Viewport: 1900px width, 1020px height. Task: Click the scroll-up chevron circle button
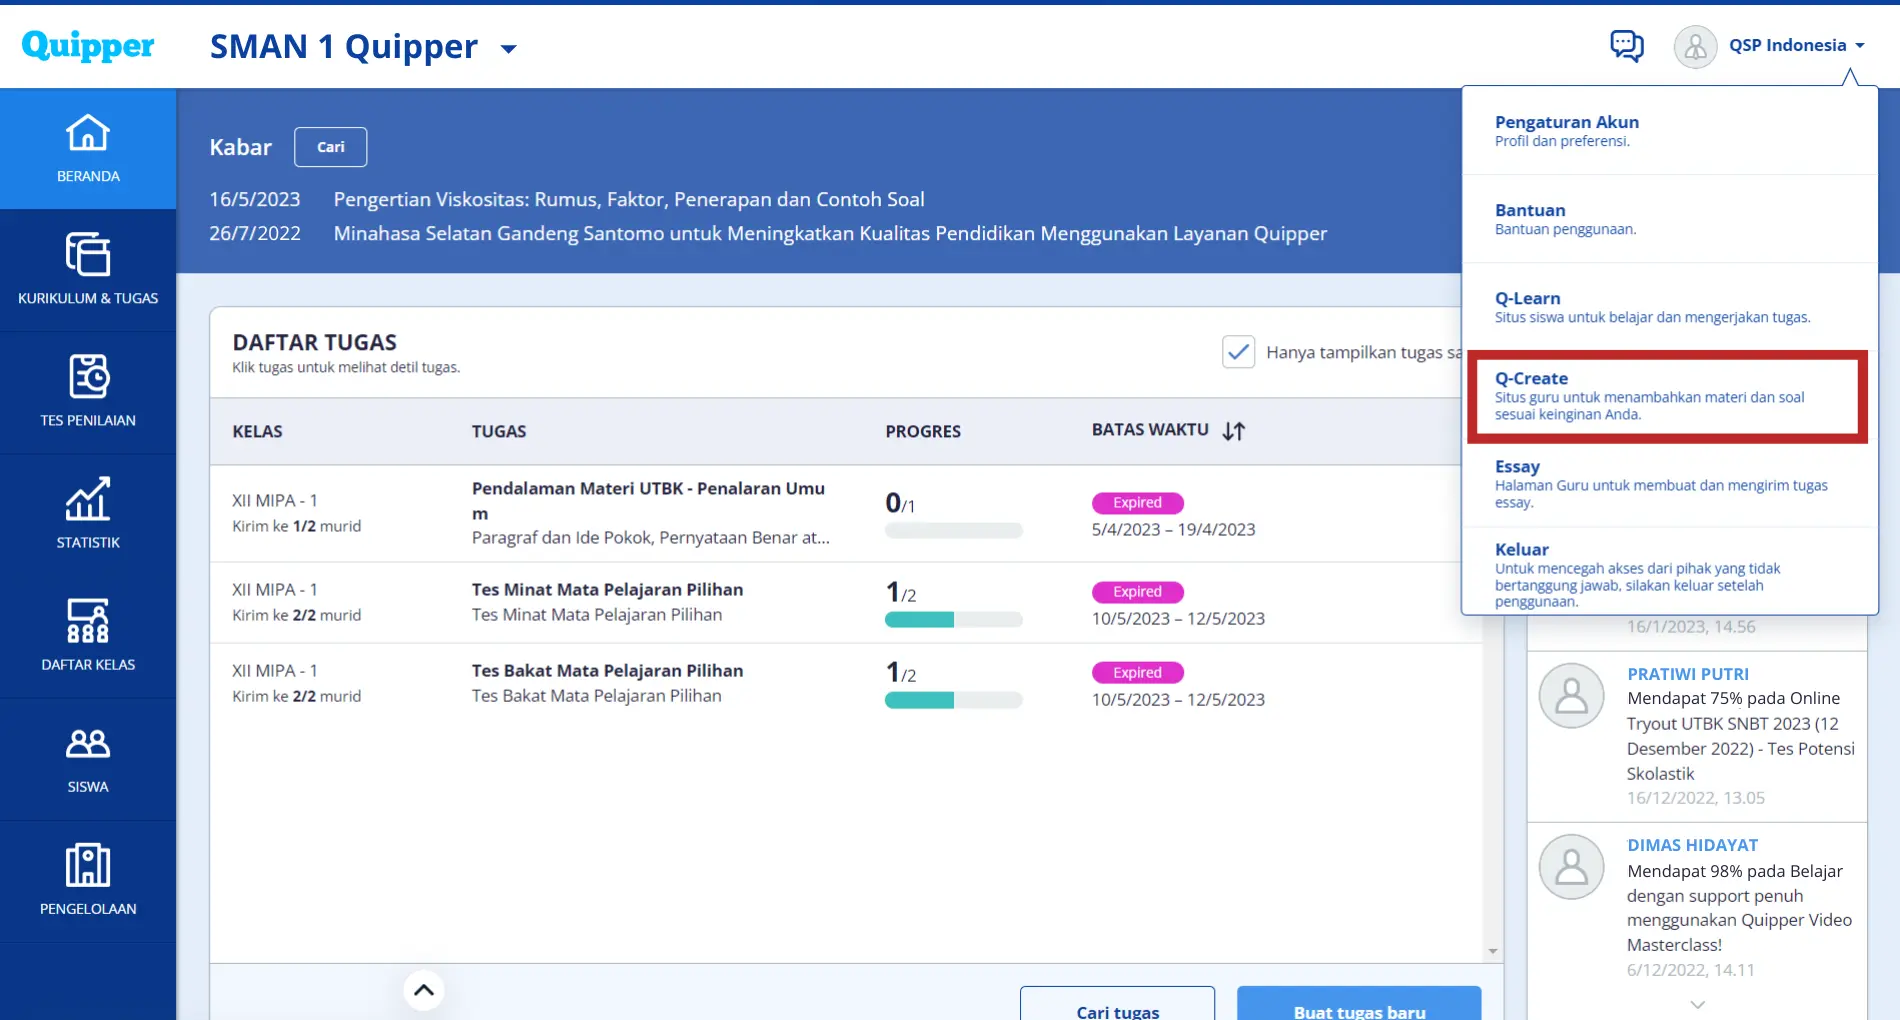424,990
